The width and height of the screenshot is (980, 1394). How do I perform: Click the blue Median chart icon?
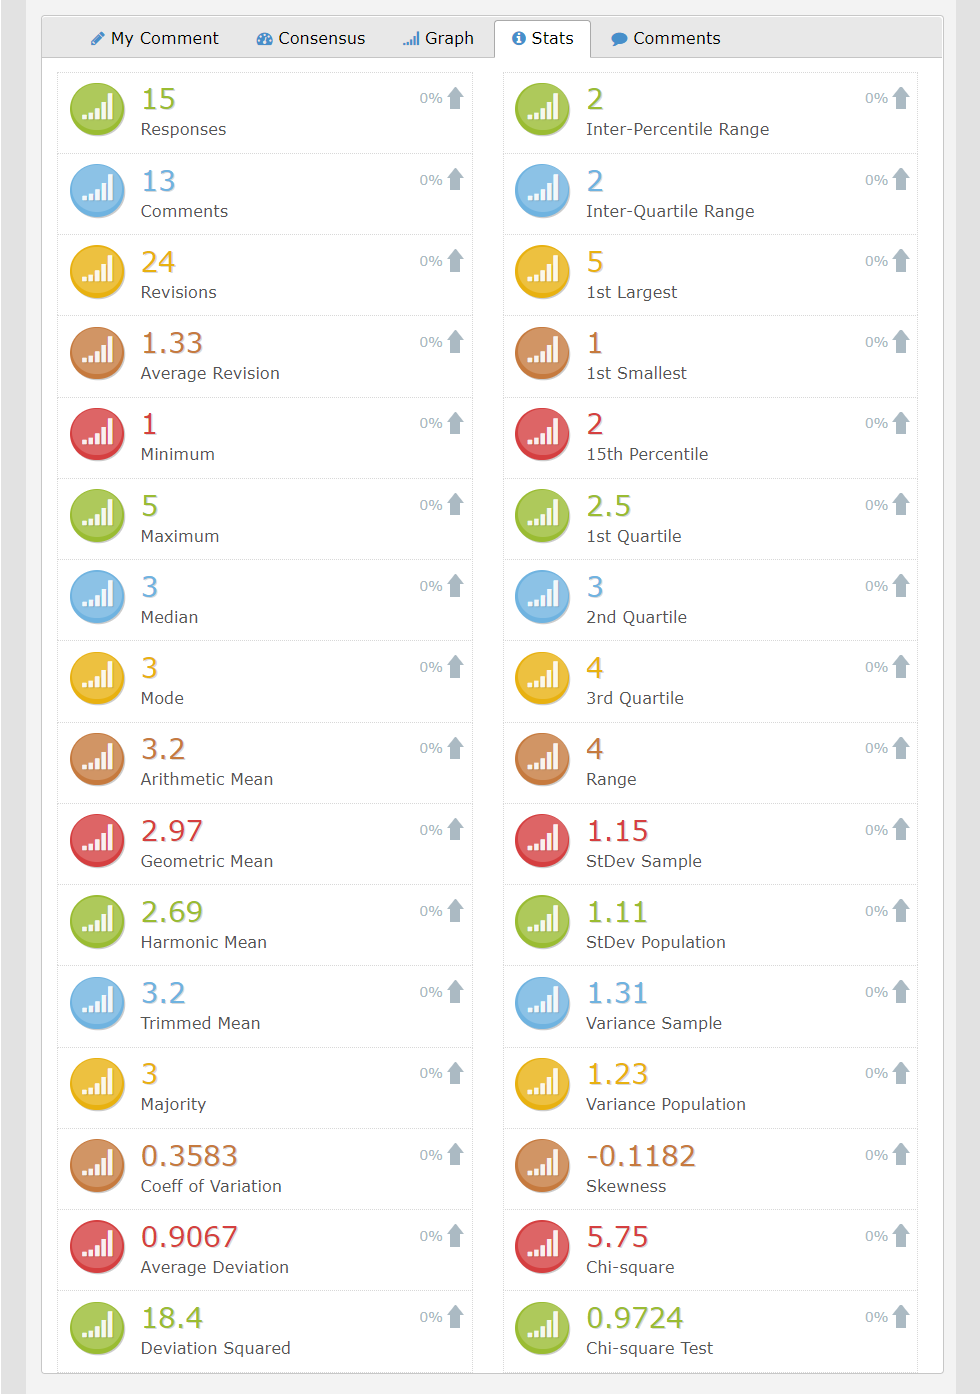[97, 597]
